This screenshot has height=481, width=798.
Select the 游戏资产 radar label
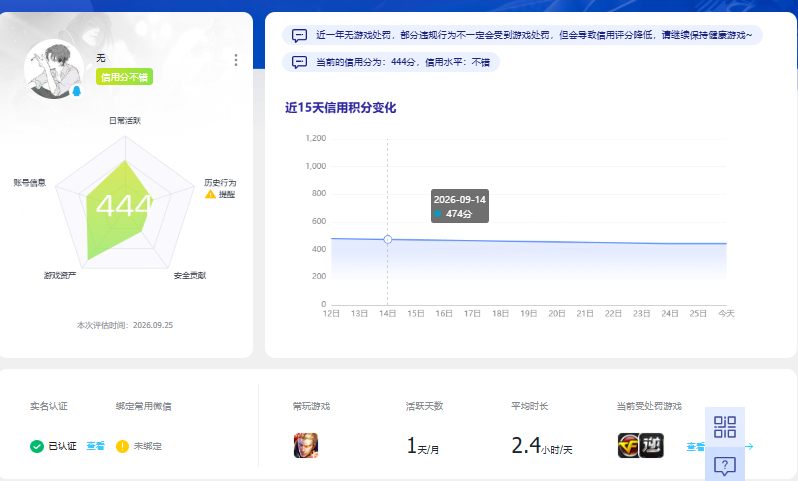[60, 275]
